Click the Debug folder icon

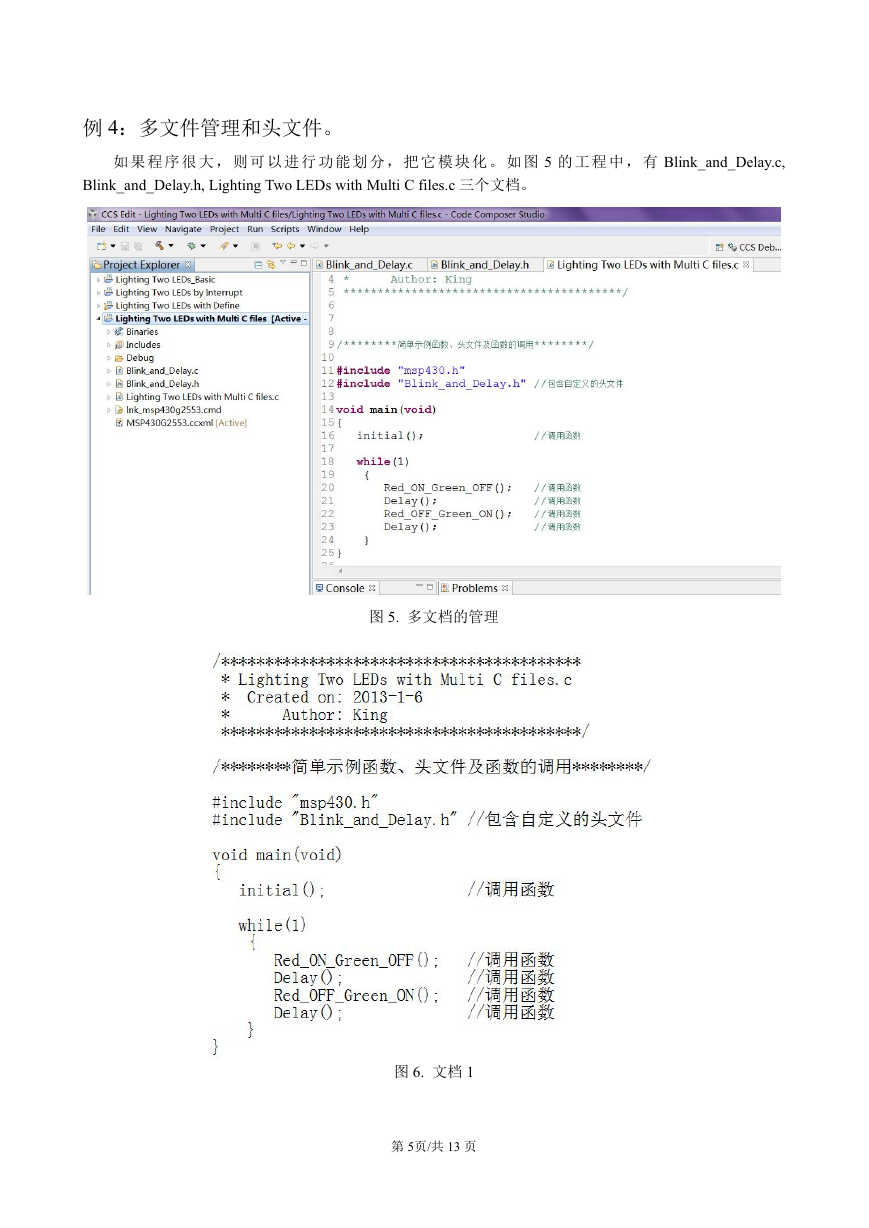pyautogui.click(x=119, y=358)
